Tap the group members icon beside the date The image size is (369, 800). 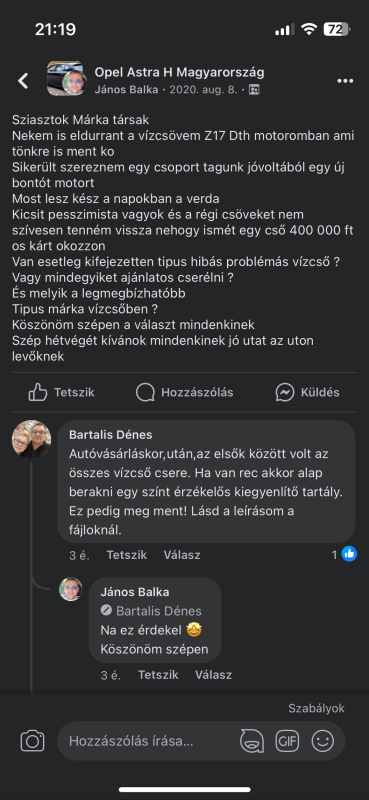point(254,90)
